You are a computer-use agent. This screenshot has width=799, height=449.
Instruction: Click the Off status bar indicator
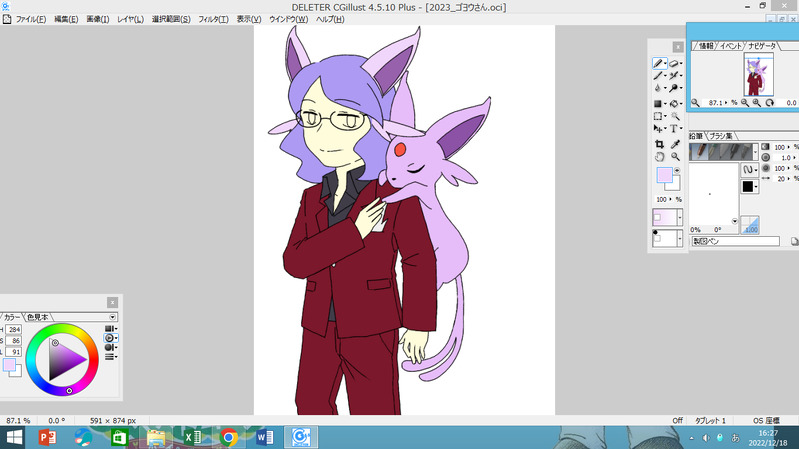pyautogui.click(x=677, y=420)
